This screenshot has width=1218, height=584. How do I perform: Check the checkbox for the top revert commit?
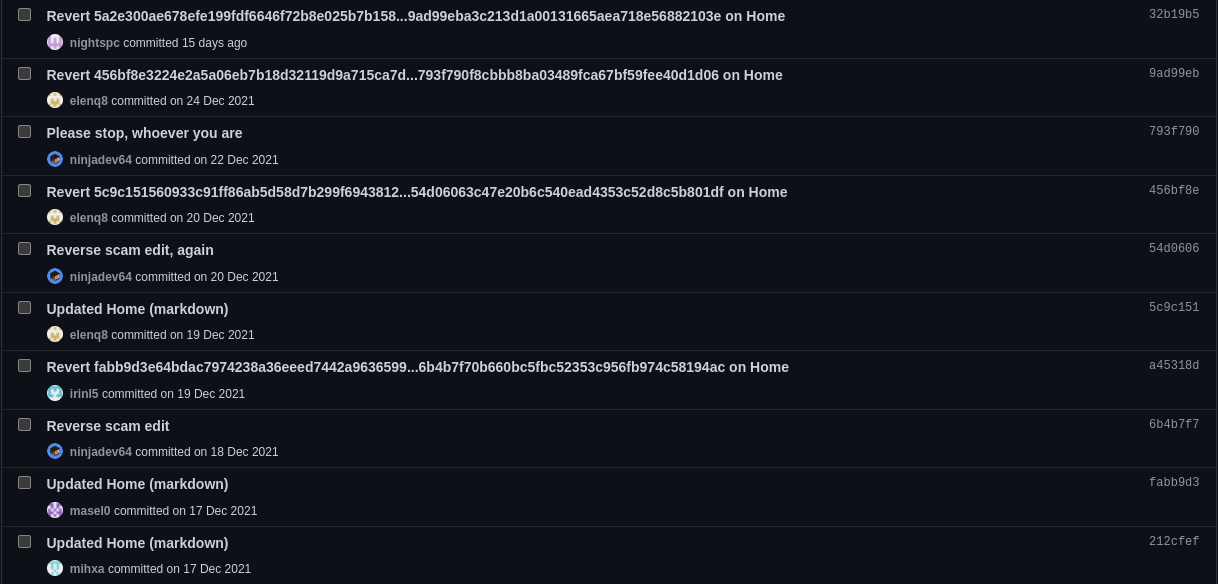click(x=24, y=14)
